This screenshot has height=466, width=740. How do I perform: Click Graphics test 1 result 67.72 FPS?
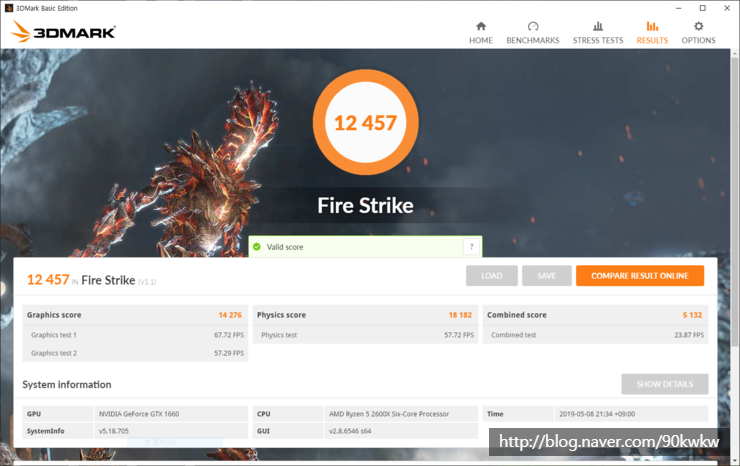229,335
